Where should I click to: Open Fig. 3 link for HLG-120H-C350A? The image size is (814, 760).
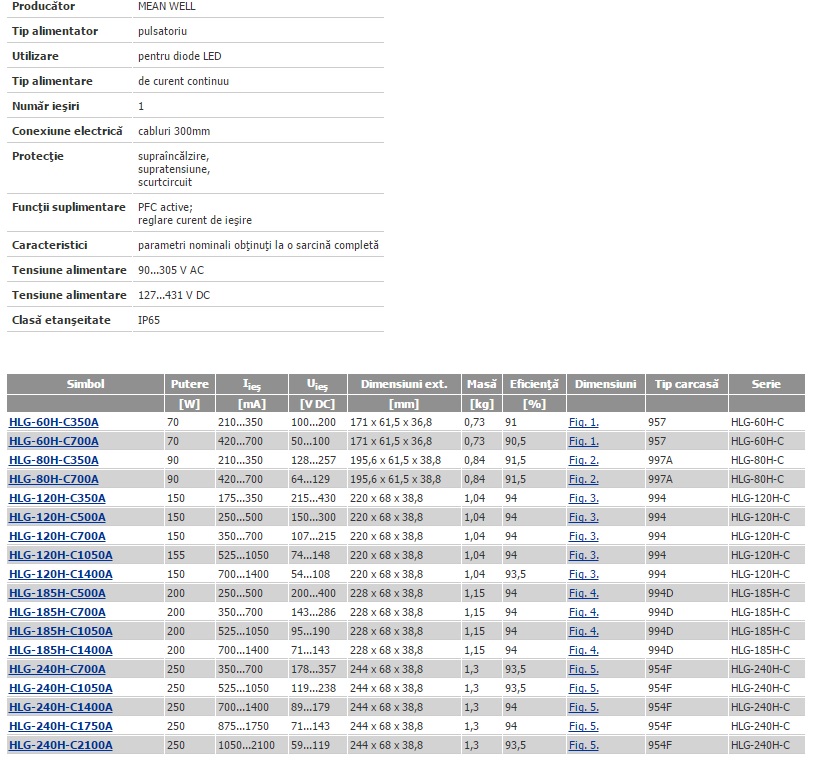pos(584,498)
